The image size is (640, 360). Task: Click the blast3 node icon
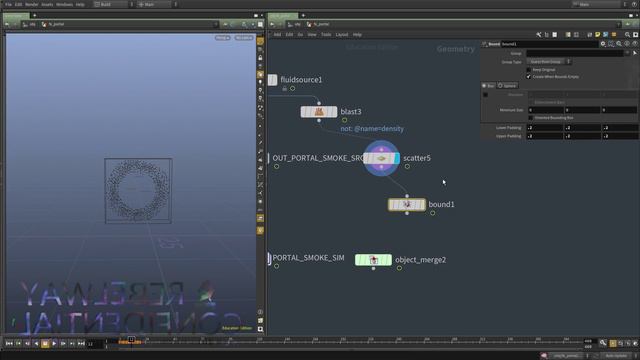tap(319, 111)
